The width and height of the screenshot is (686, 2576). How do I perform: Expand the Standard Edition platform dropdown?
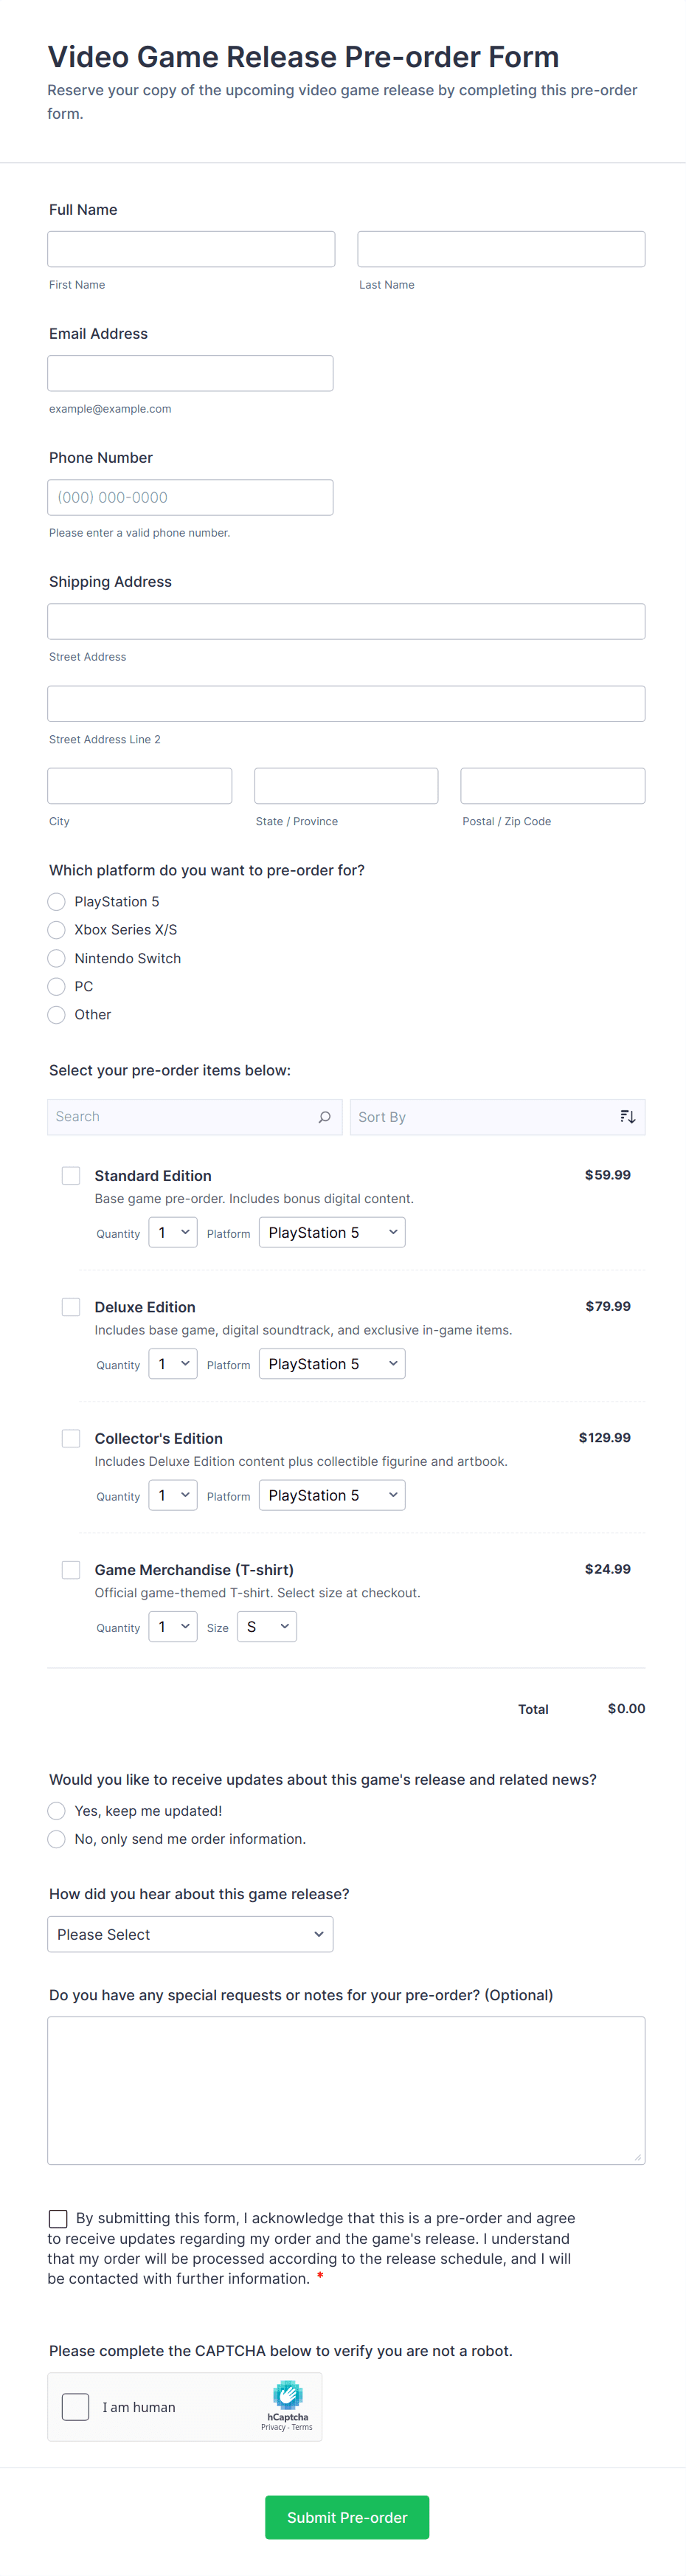[332, 1233]
